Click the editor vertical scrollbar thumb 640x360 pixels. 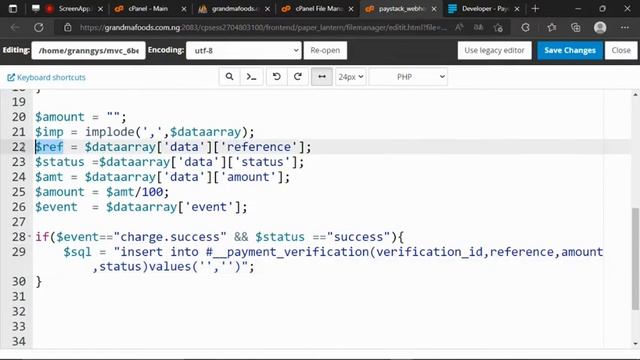click(x=635, y=259)
